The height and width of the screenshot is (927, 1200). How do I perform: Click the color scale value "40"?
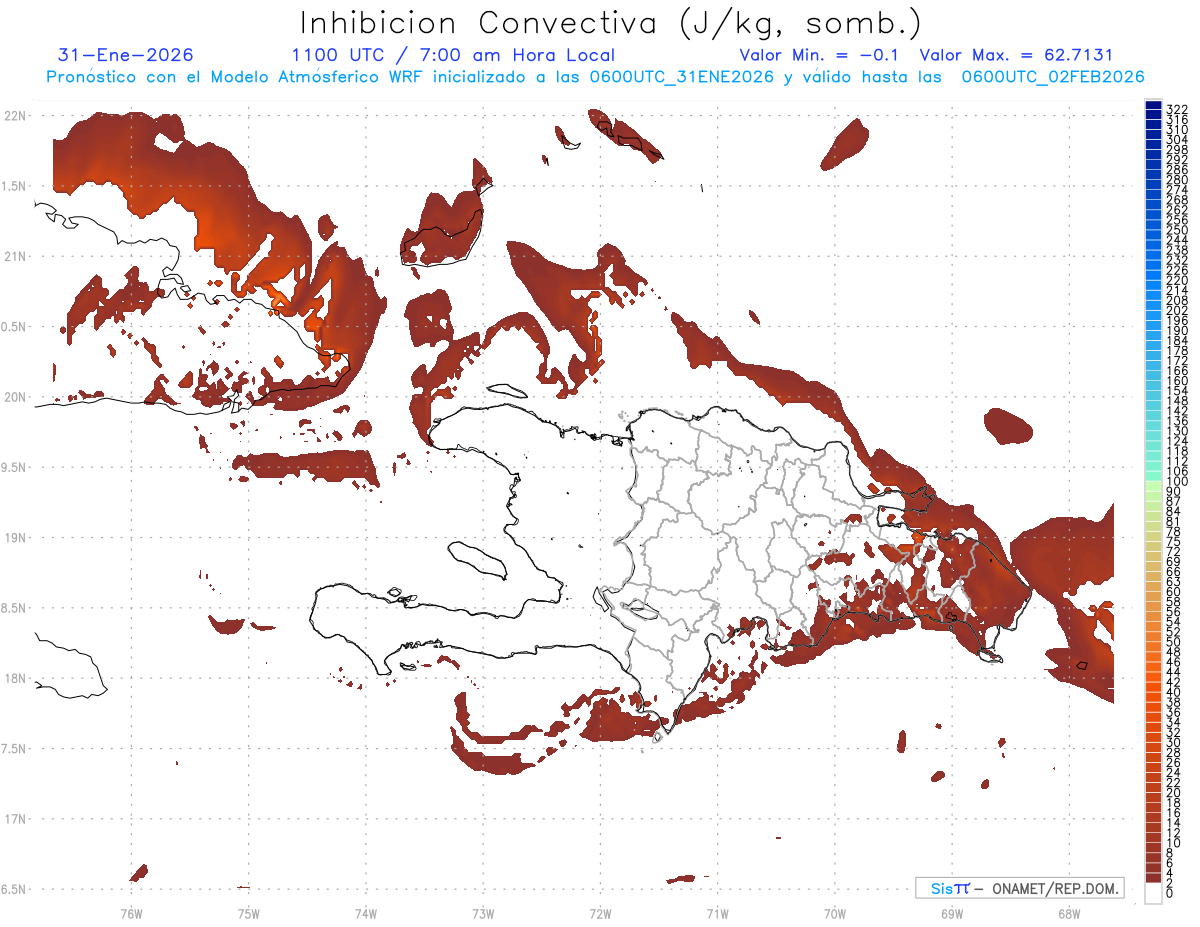(1174, 692)
